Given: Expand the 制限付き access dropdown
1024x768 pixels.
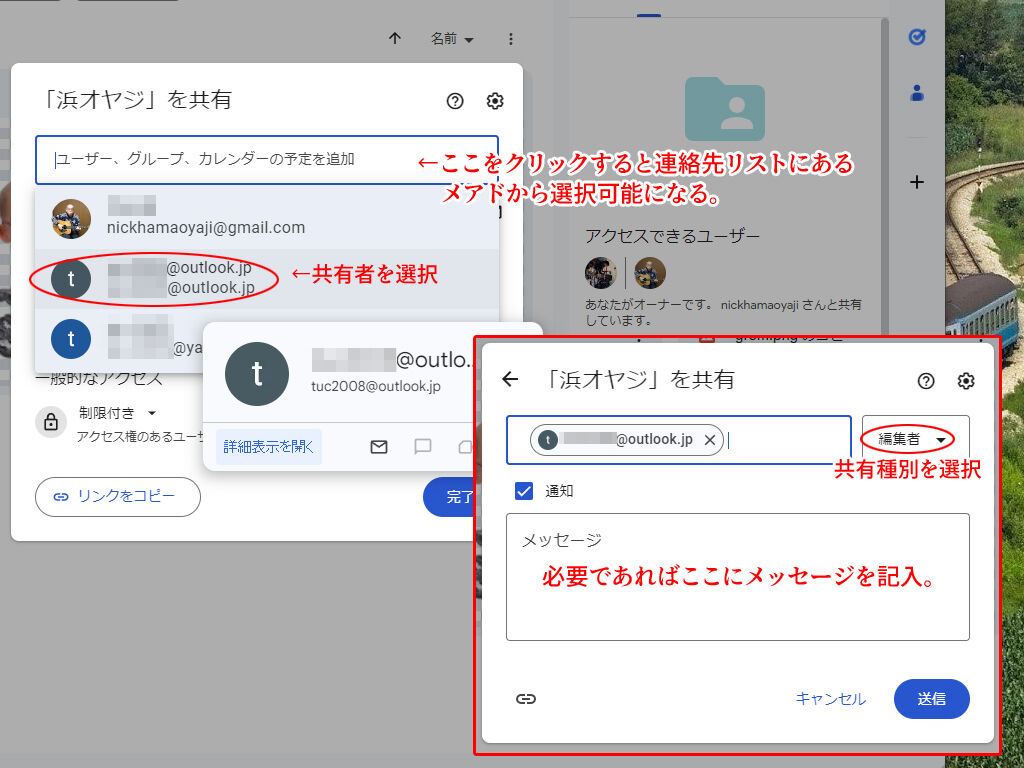Looking at the screenshot, I should 118,413.
